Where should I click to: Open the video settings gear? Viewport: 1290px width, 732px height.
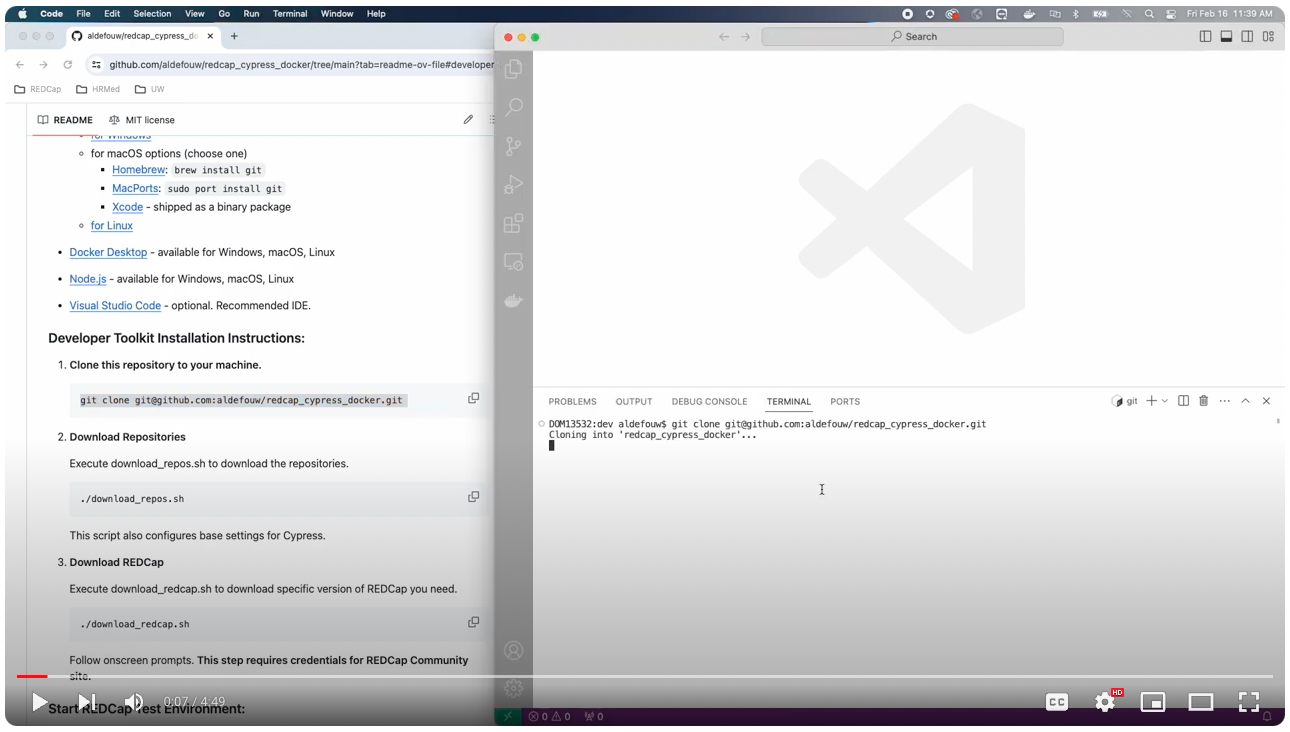[x=1105, y=702]
